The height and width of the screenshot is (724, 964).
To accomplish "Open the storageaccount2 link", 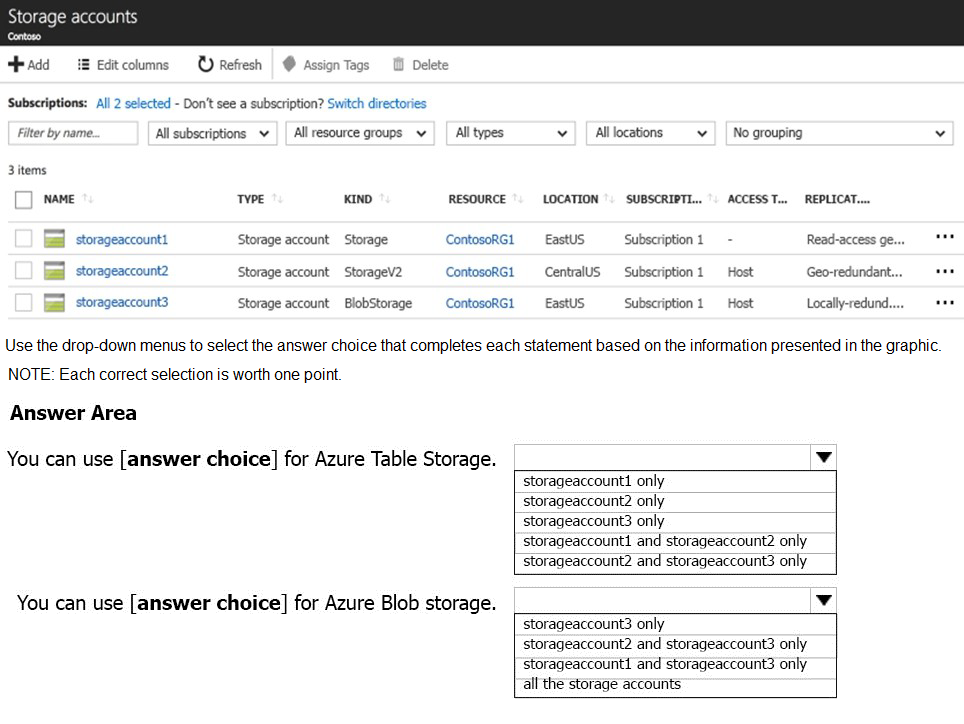I will (122, 271).
